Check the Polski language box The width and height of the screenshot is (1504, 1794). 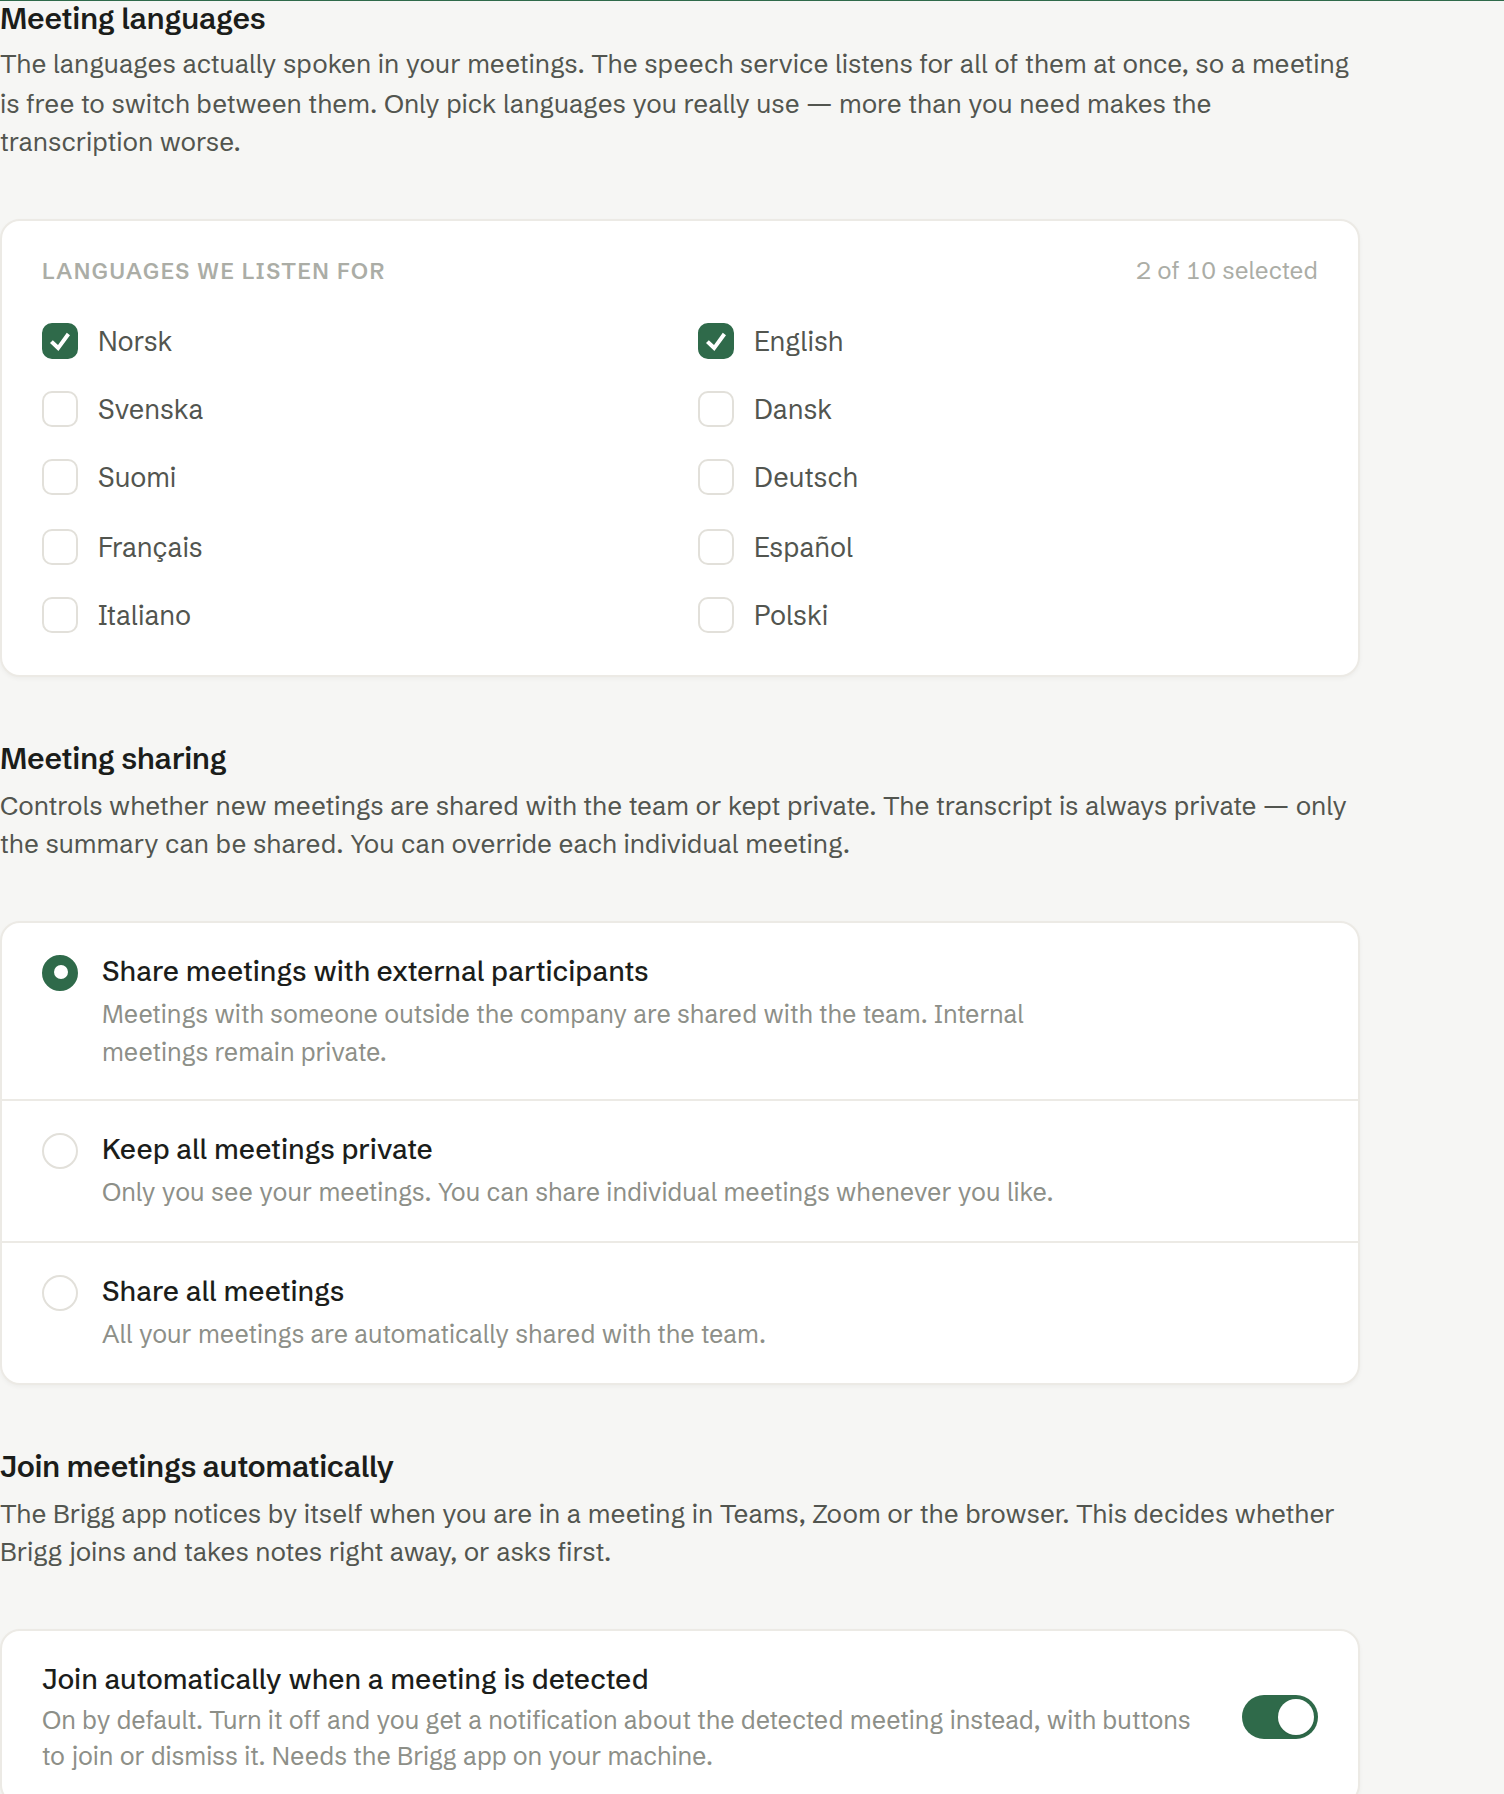click(716, 615)
